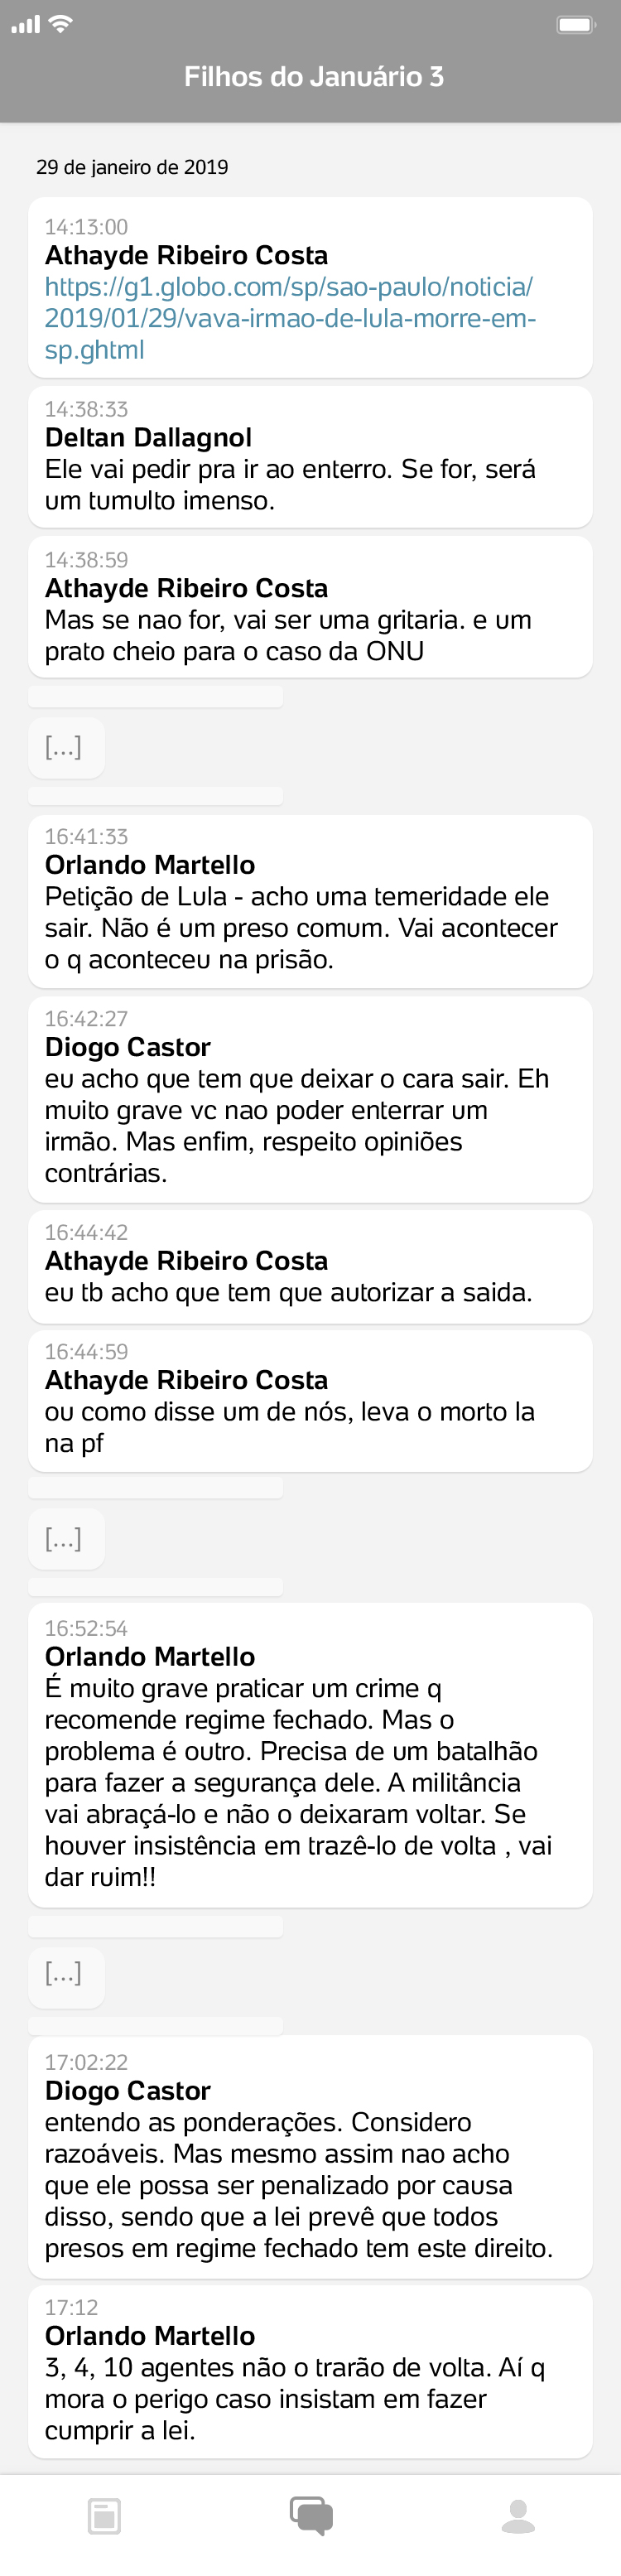Tap Deltan Dallagnol's message at 14:38:33
The image size is (621, 2576).
[x=310, y=457]
